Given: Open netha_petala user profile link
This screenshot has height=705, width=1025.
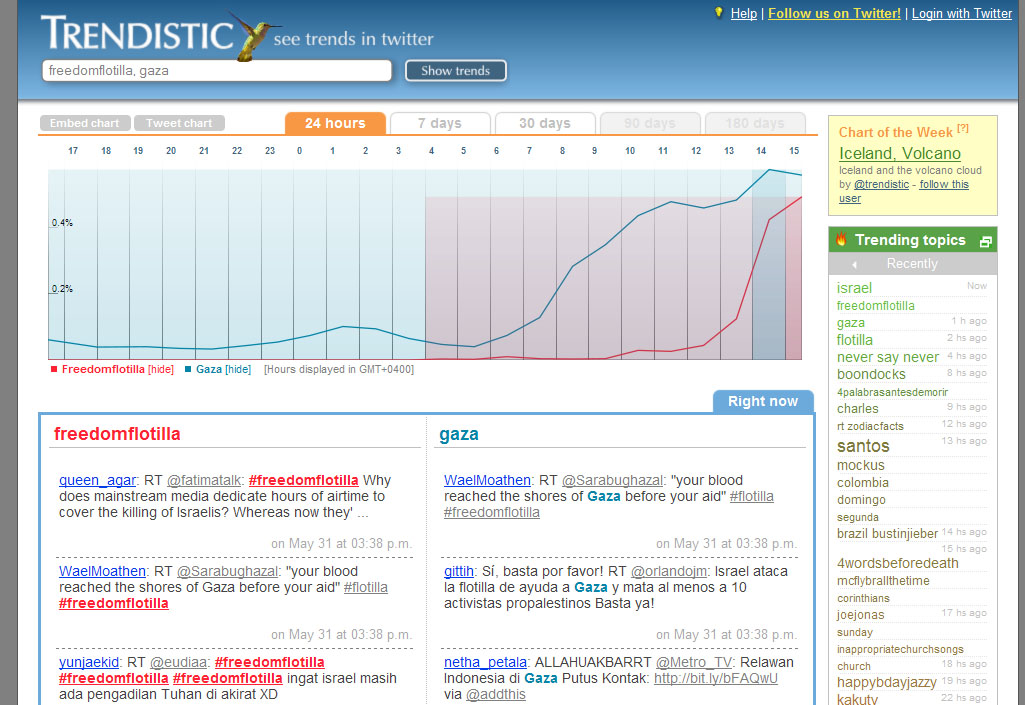Looking at the screenshot, I should [x=485, y=662].
